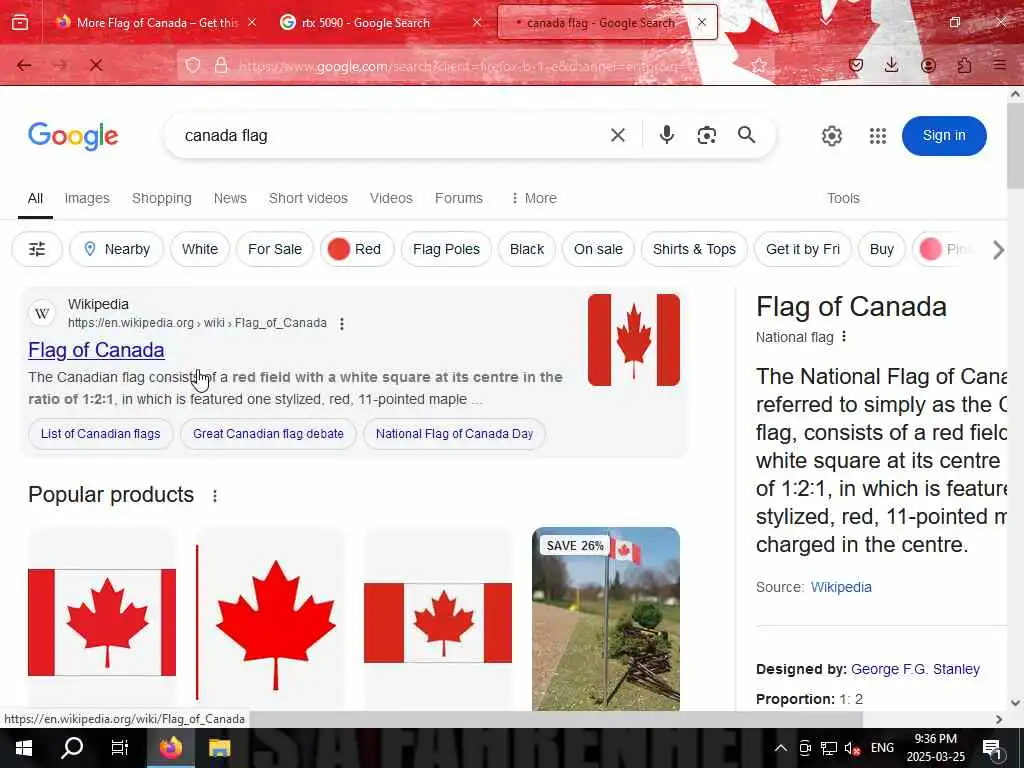Open the Google logo homepage
Image resolution: width=1024 pixels, height=768 pixels.
click(73, 136)
